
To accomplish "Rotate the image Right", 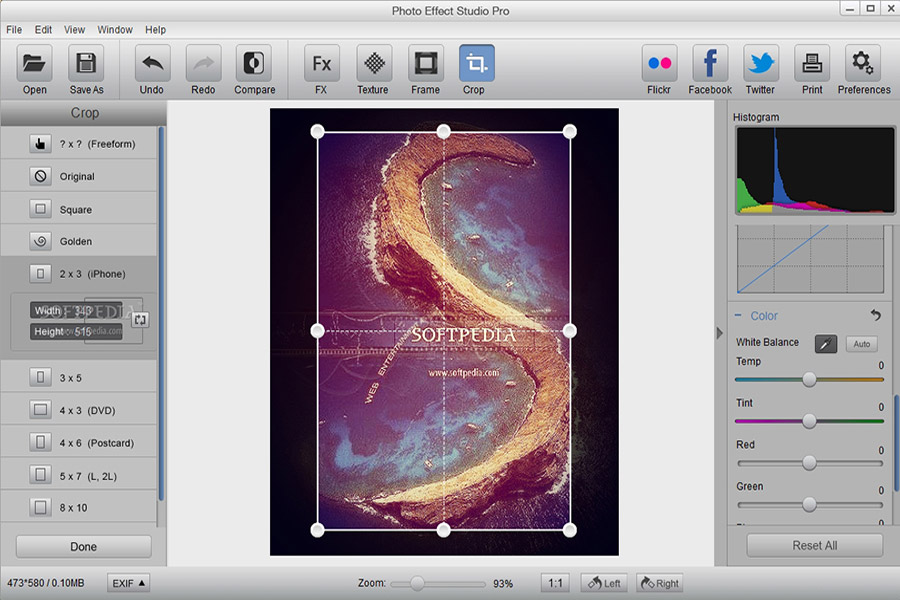I will (660, 583).
